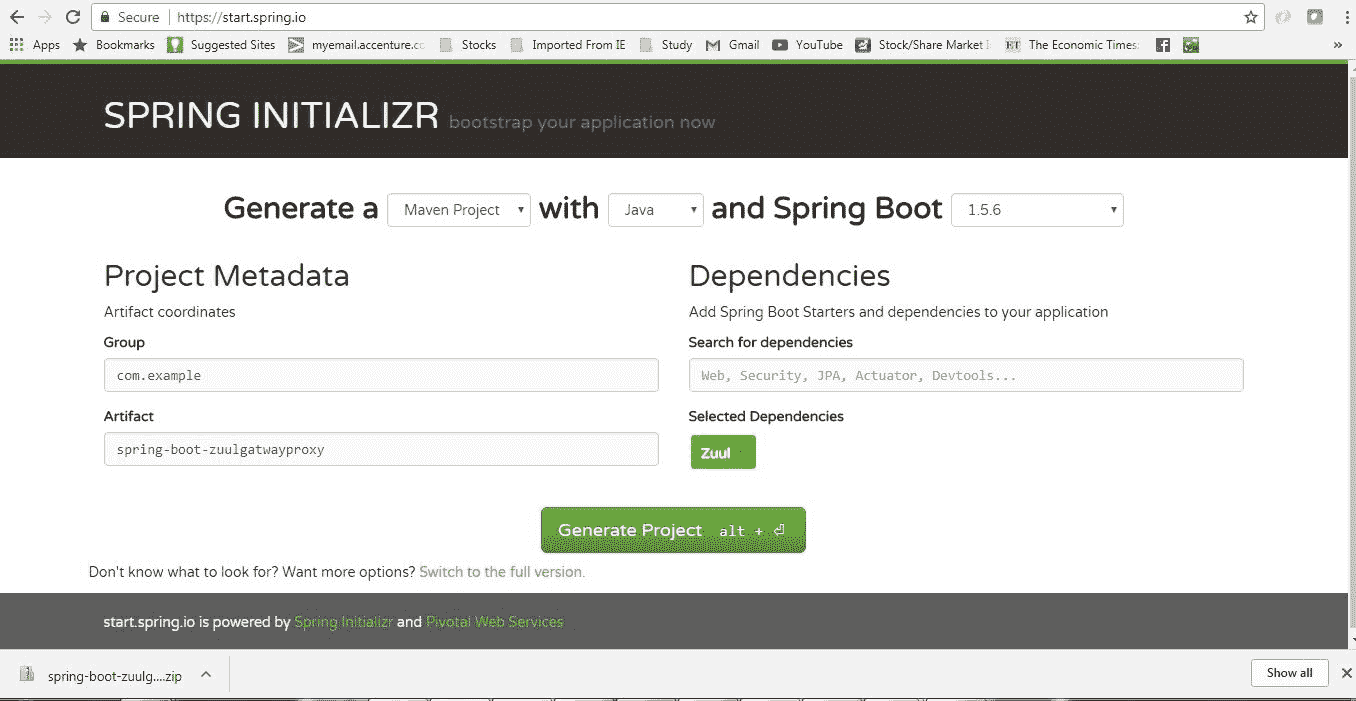Click into the Group input field
The width and height of the screenshot is (1356, 701).
(x=381, y=375)
